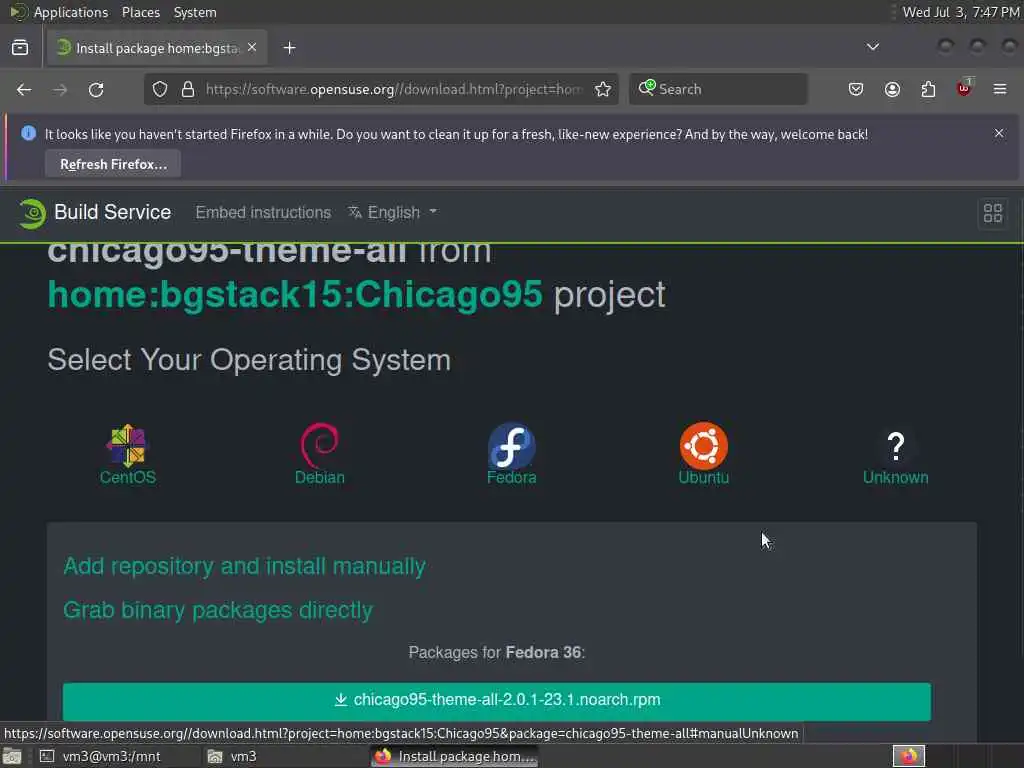Switch to vm3@vm3:/mnt terminal in taskbar

pos(101,756)
